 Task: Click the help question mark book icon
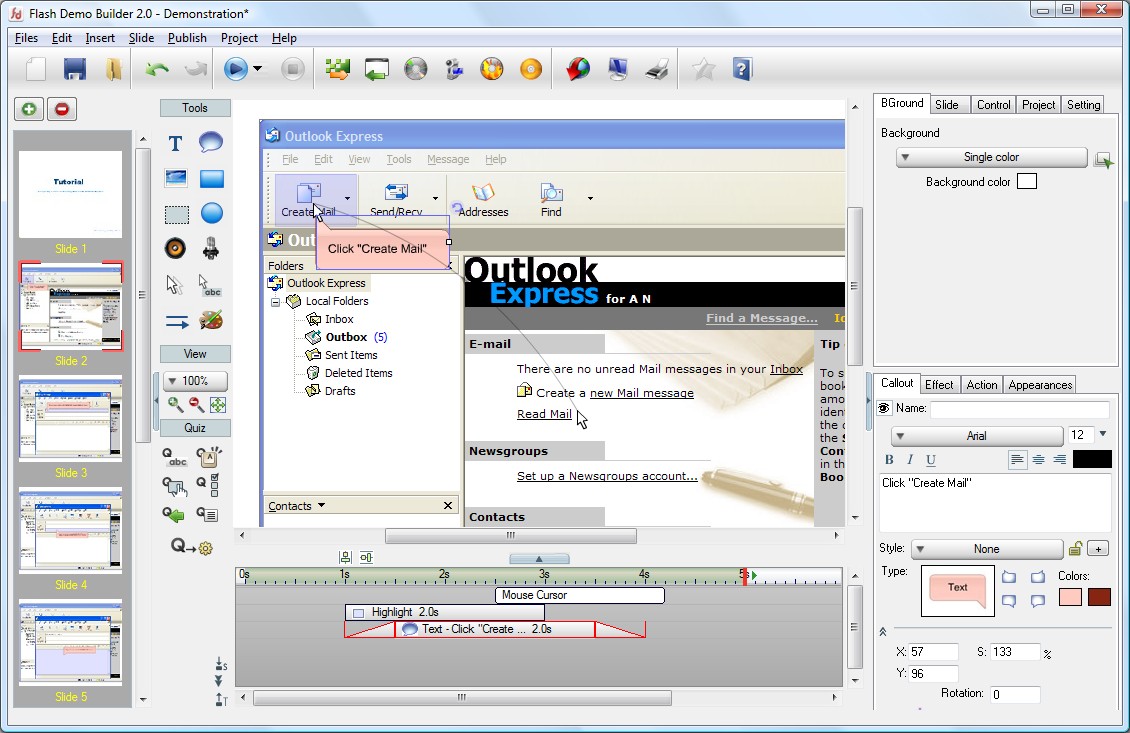click(x=742, y=69)
